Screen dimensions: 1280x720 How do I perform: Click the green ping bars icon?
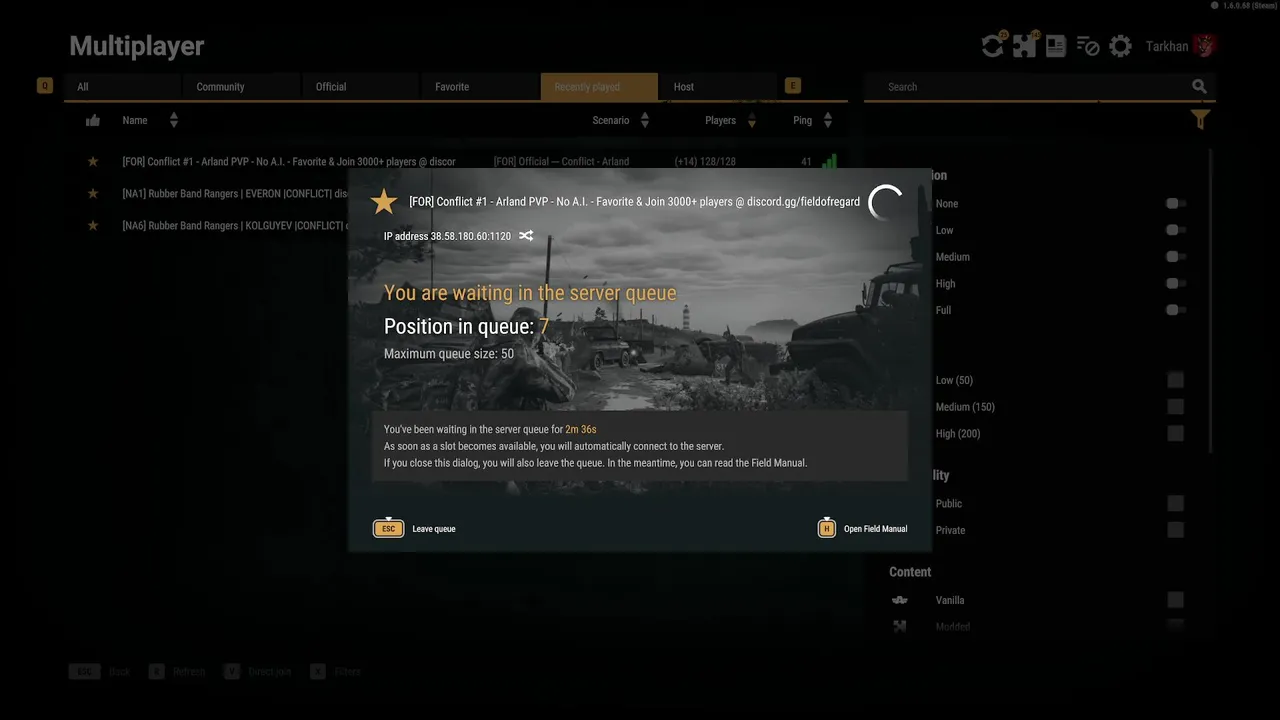point(829,161)
